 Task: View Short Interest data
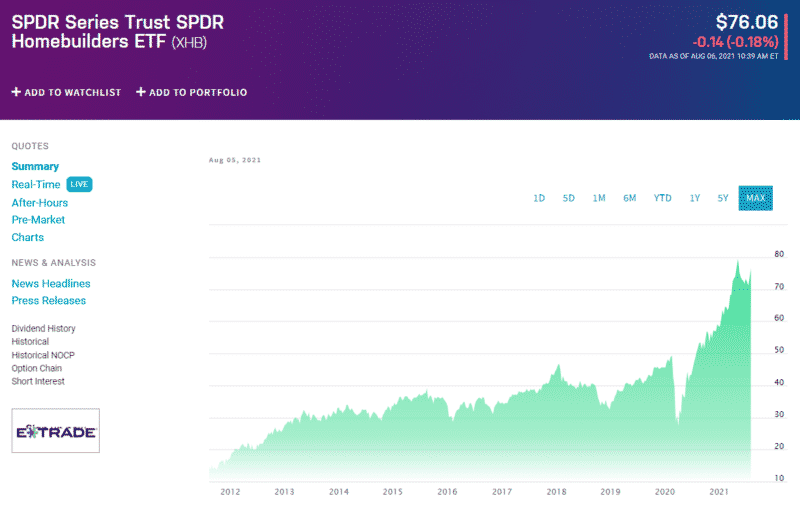[38, 382]
